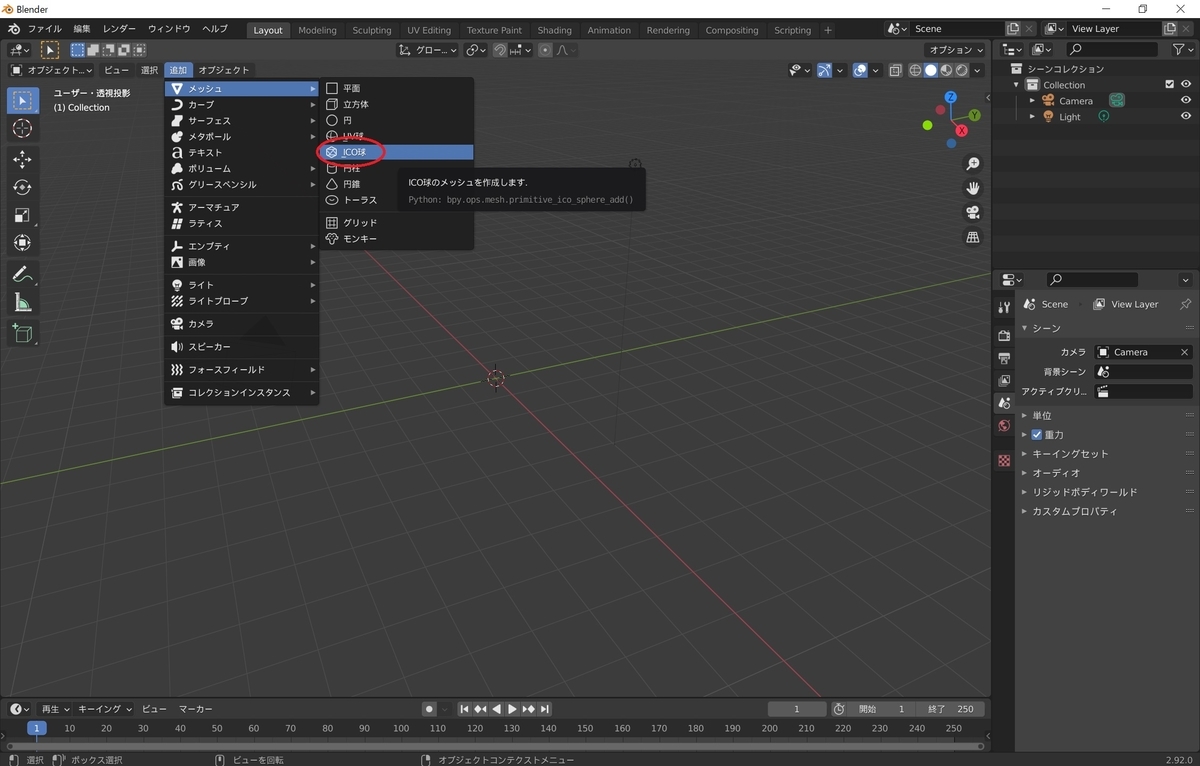Click the Blender logo menu icon
Screen dimensions: 1200x766
pyautogui.click(x=14, y=29)
